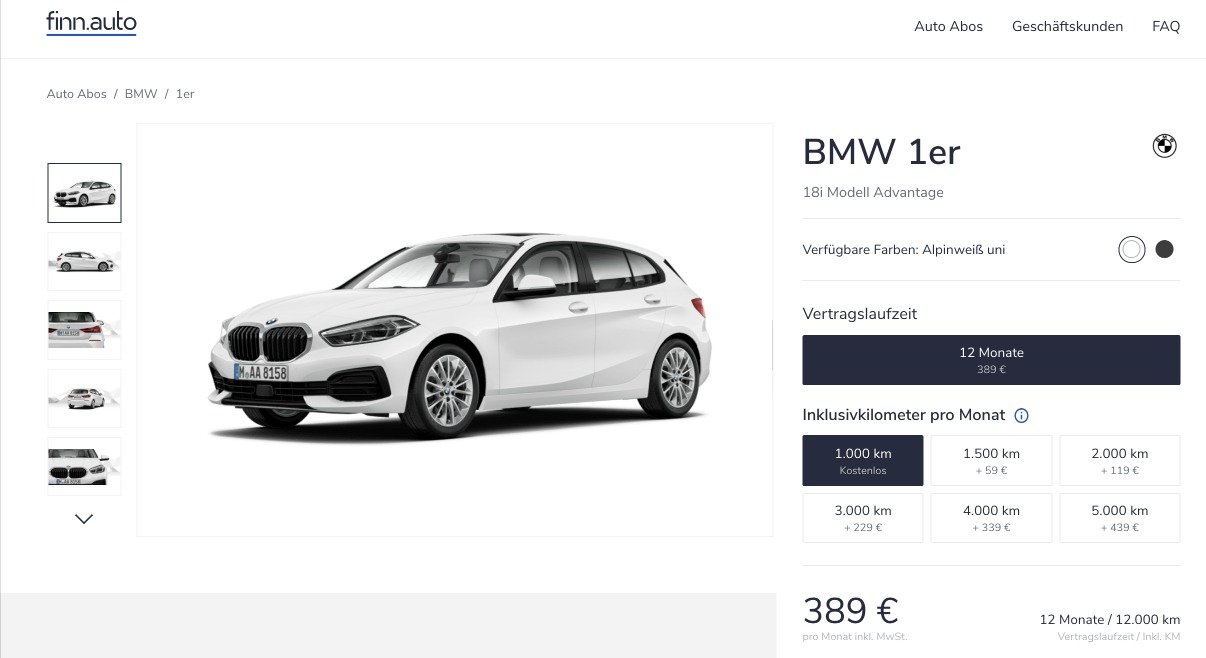This screenshot has height=658, width=1206.
Task: Pick the 3.000 km mileage package
Action: coord(862,517)
